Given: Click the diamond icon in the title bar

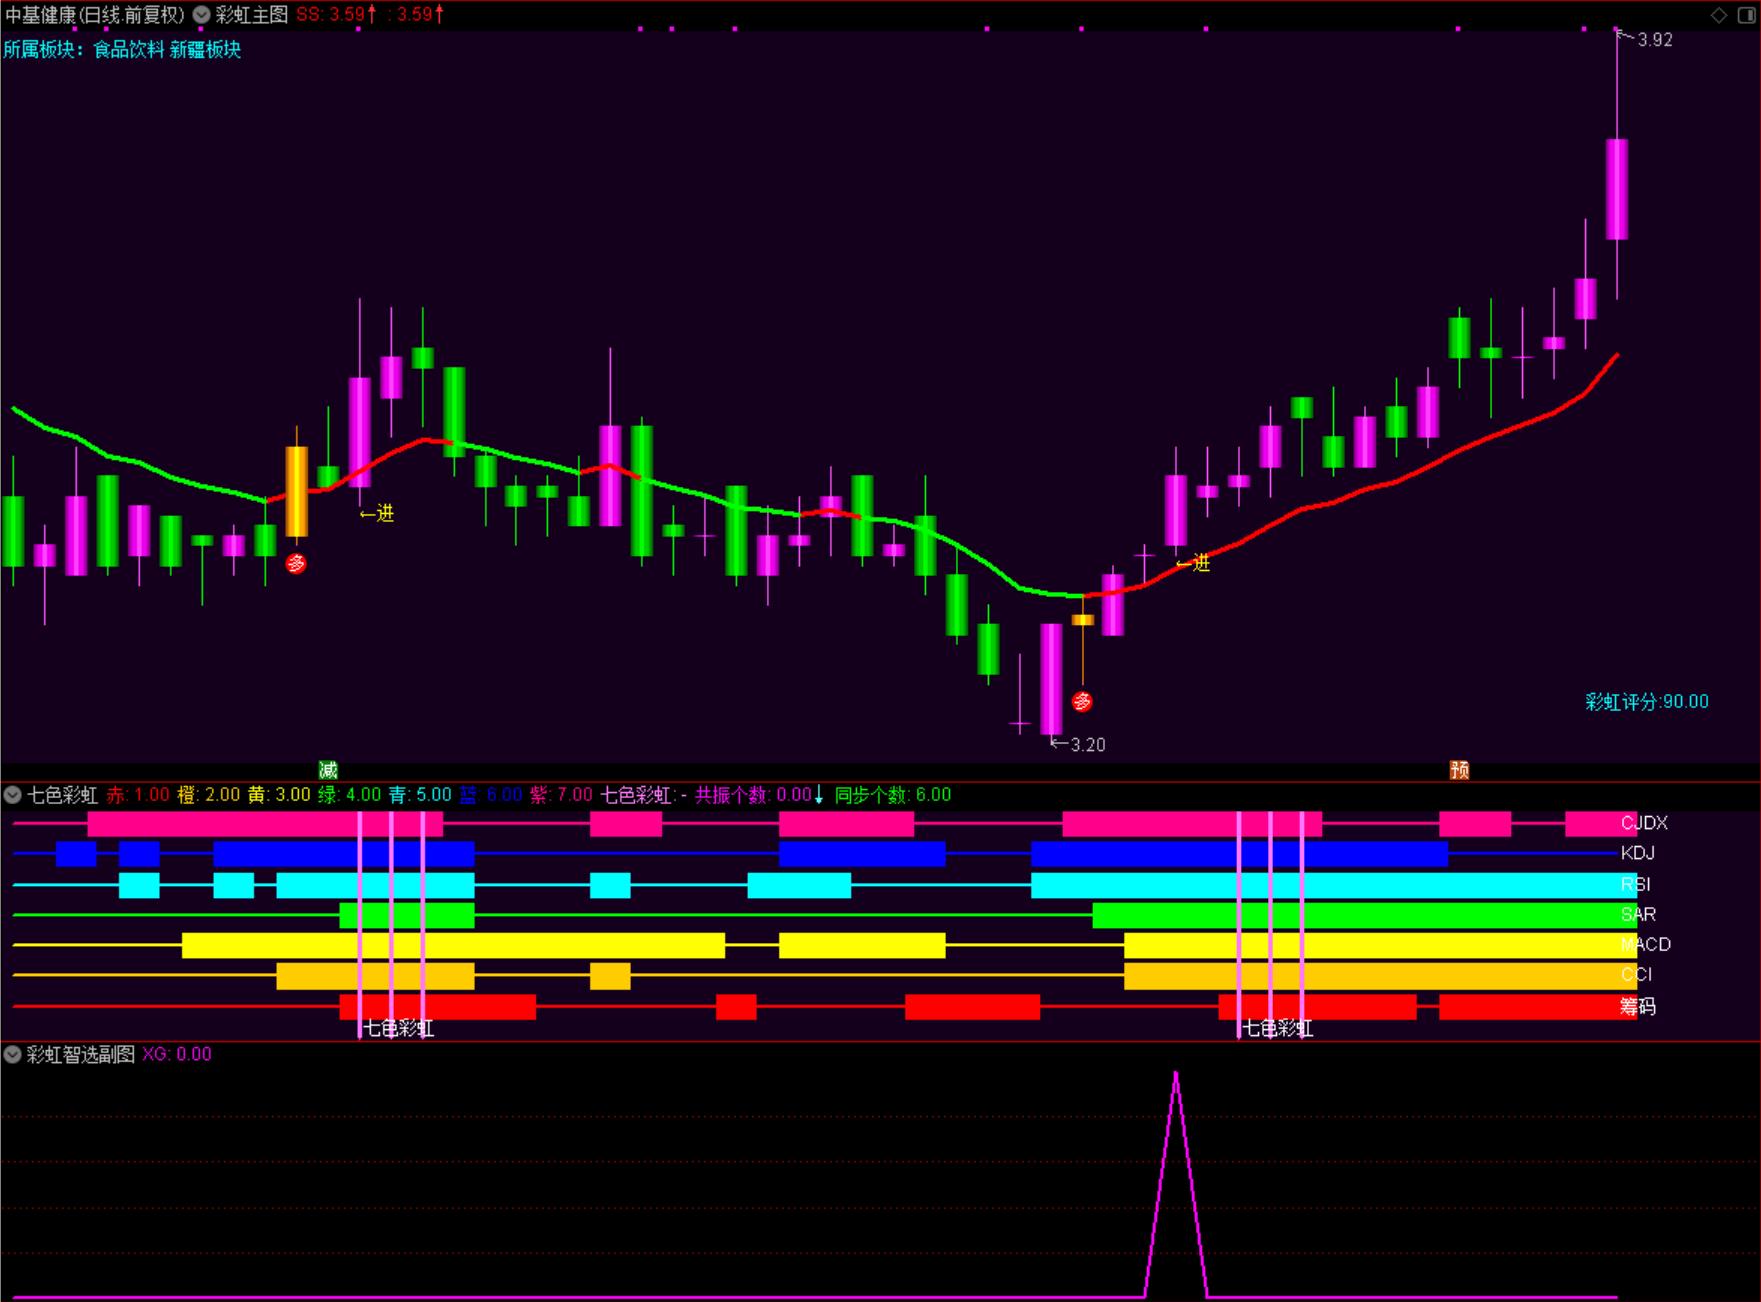Looking at the screenshot, I should (x=1719, y=15).
